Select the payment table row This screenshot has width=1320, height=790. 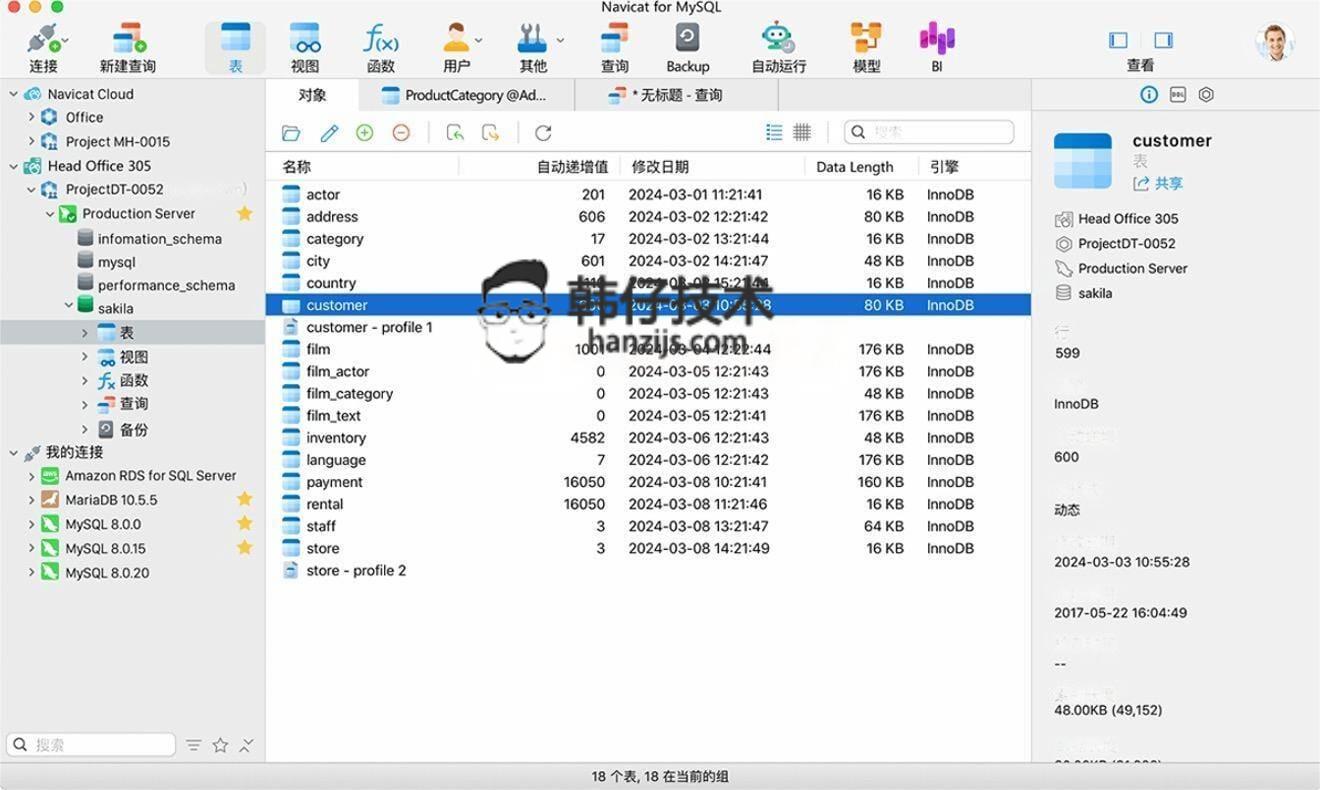[648, 482]
